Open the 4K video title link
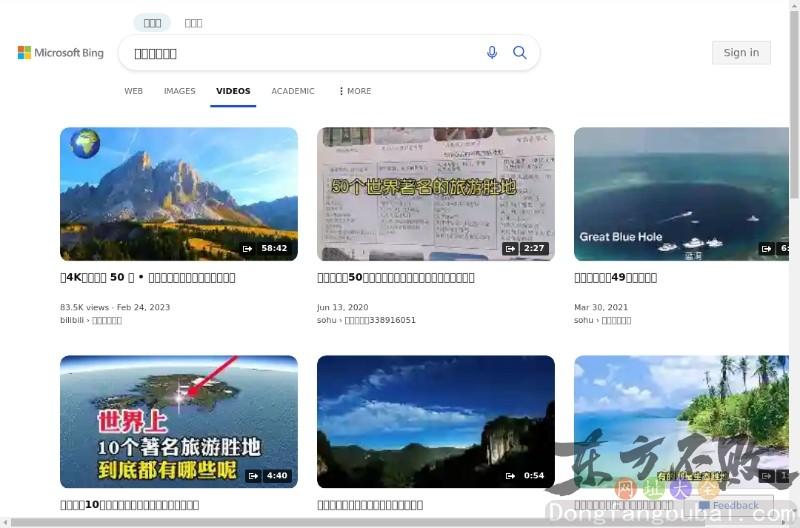This screenshot has height=528, width=800. point(148,278)
